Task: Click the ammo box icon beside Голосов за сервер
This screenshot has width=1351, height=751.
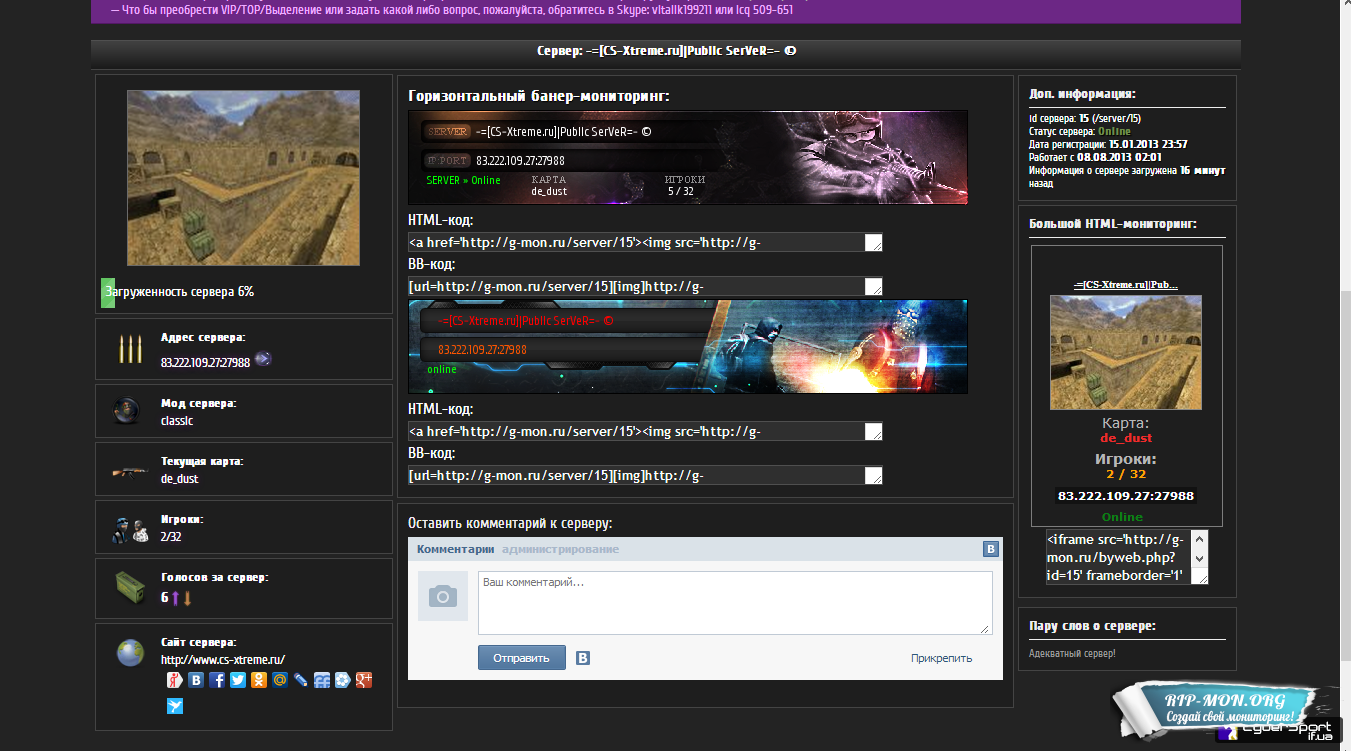Action: [x=130, y=585]
